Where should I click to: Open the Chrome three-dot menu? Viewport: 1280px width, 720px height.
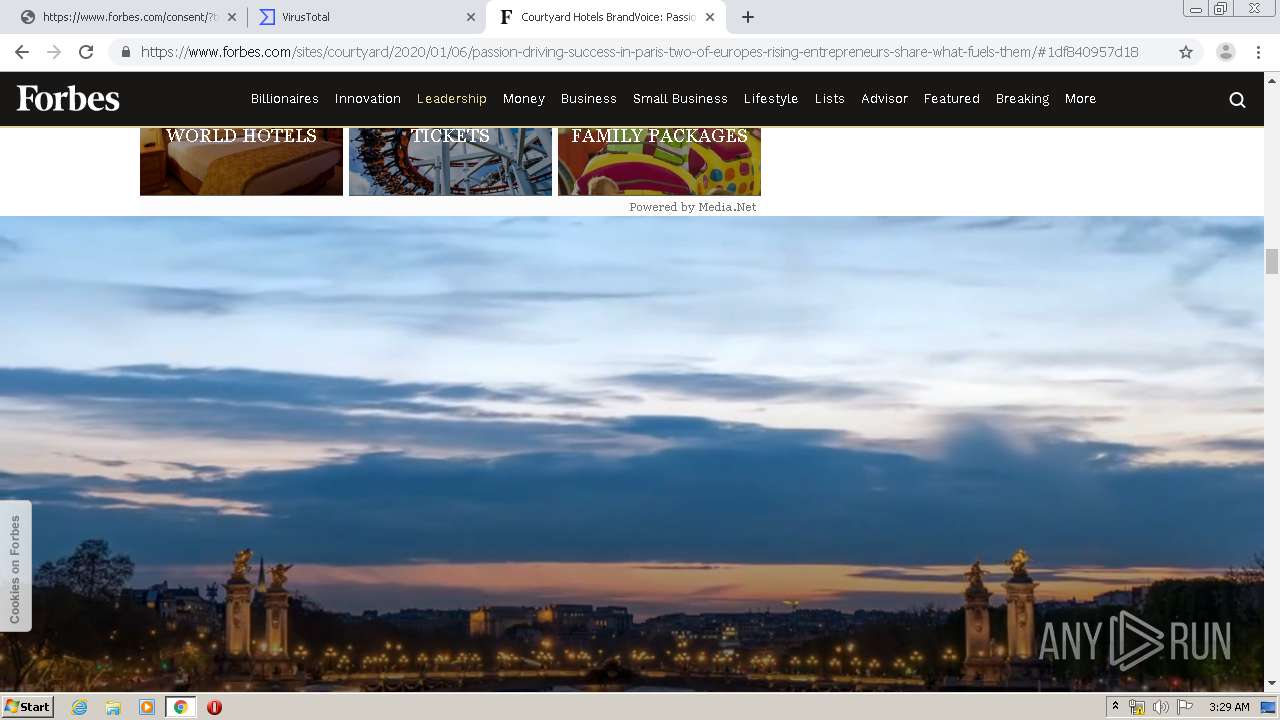(1258, 52)
